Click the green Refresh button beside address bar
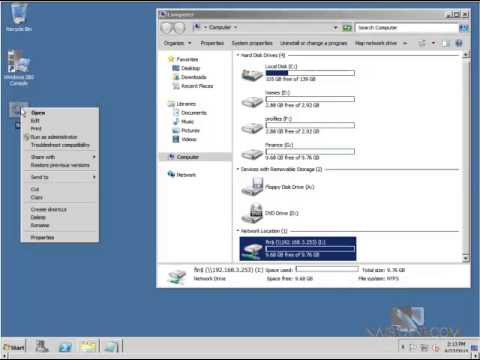The height and width of the screenshot is (360, 480). pyautogui.click(x=347, y=28)
